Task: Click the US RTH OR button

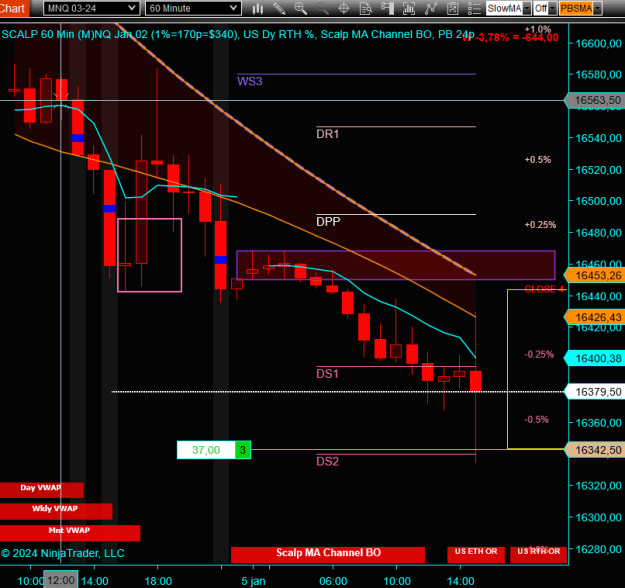Action: (x=539, y=554)
